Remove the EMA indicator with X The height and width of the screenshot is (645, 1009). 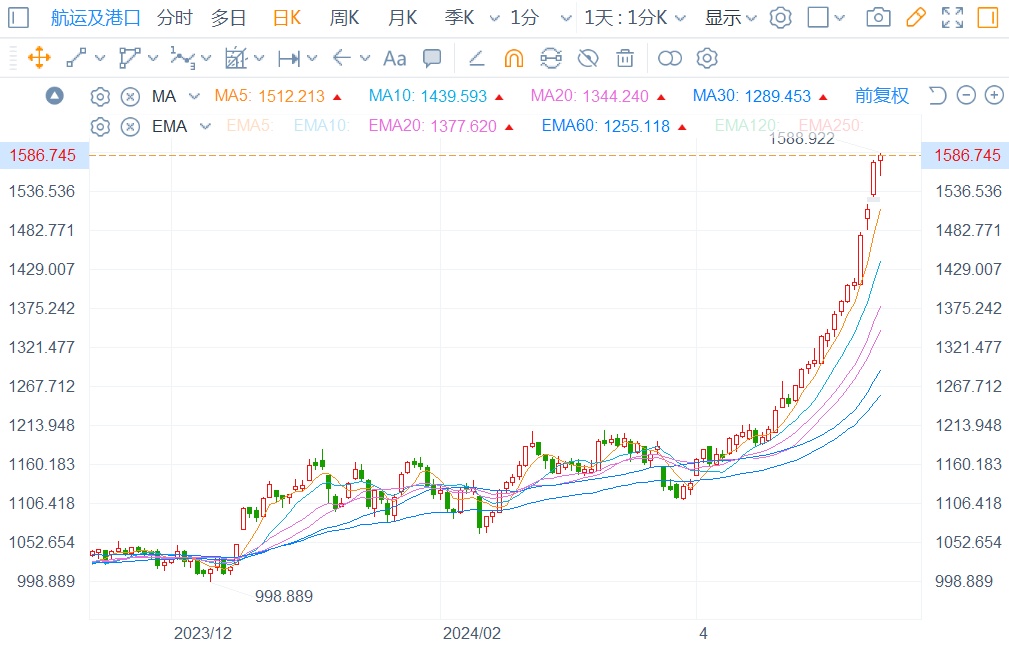(x=130, y=126)
